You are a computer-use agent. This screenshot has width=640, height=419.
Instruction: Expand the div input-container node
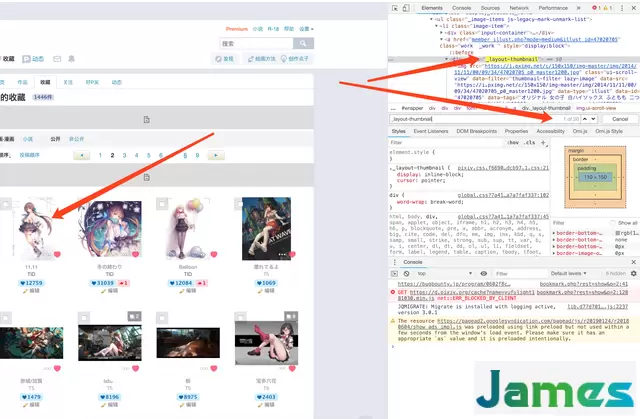(441, 33)
